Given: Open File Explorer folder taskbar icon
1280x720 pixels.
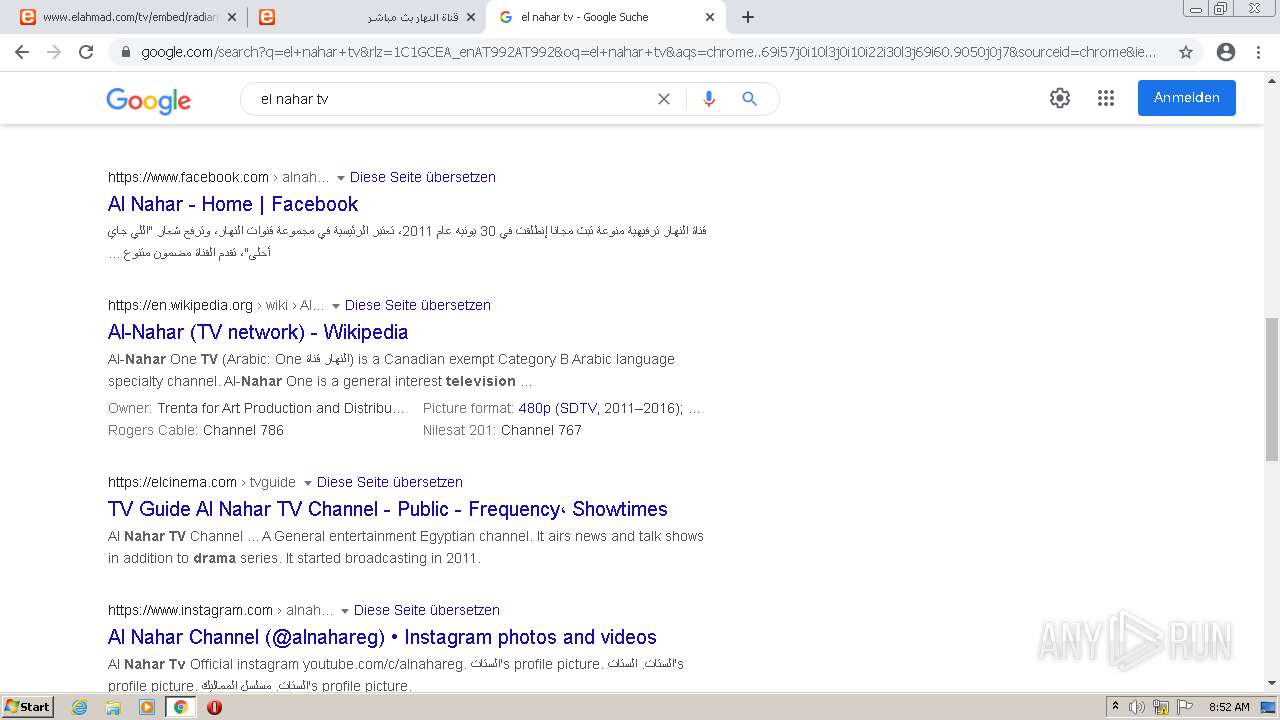Looking at the screenshot, I should click(x=113, y=707).
